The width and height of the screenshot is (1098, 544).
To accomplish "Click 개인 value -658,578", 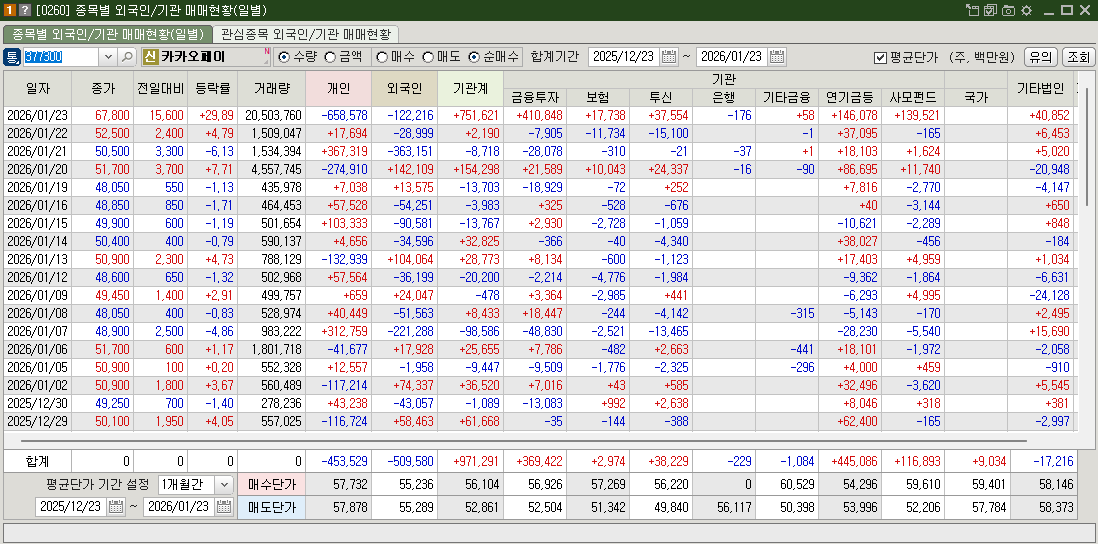I will pos(339,116).
